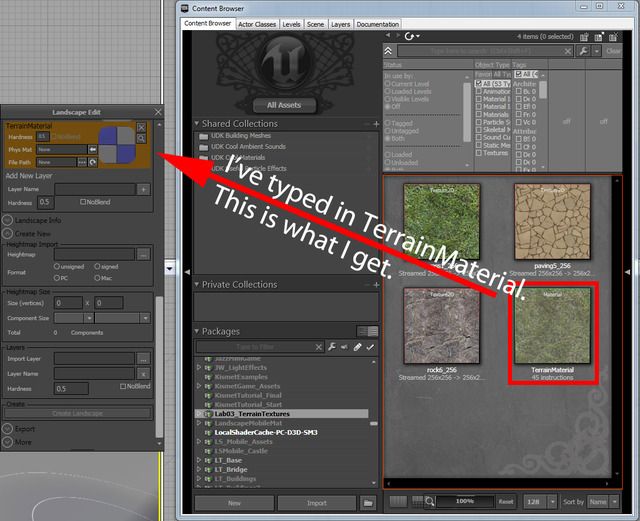Enable NoBlend in Layers section
The width and height of the screenshot is (640, 521).
point(123,386)
